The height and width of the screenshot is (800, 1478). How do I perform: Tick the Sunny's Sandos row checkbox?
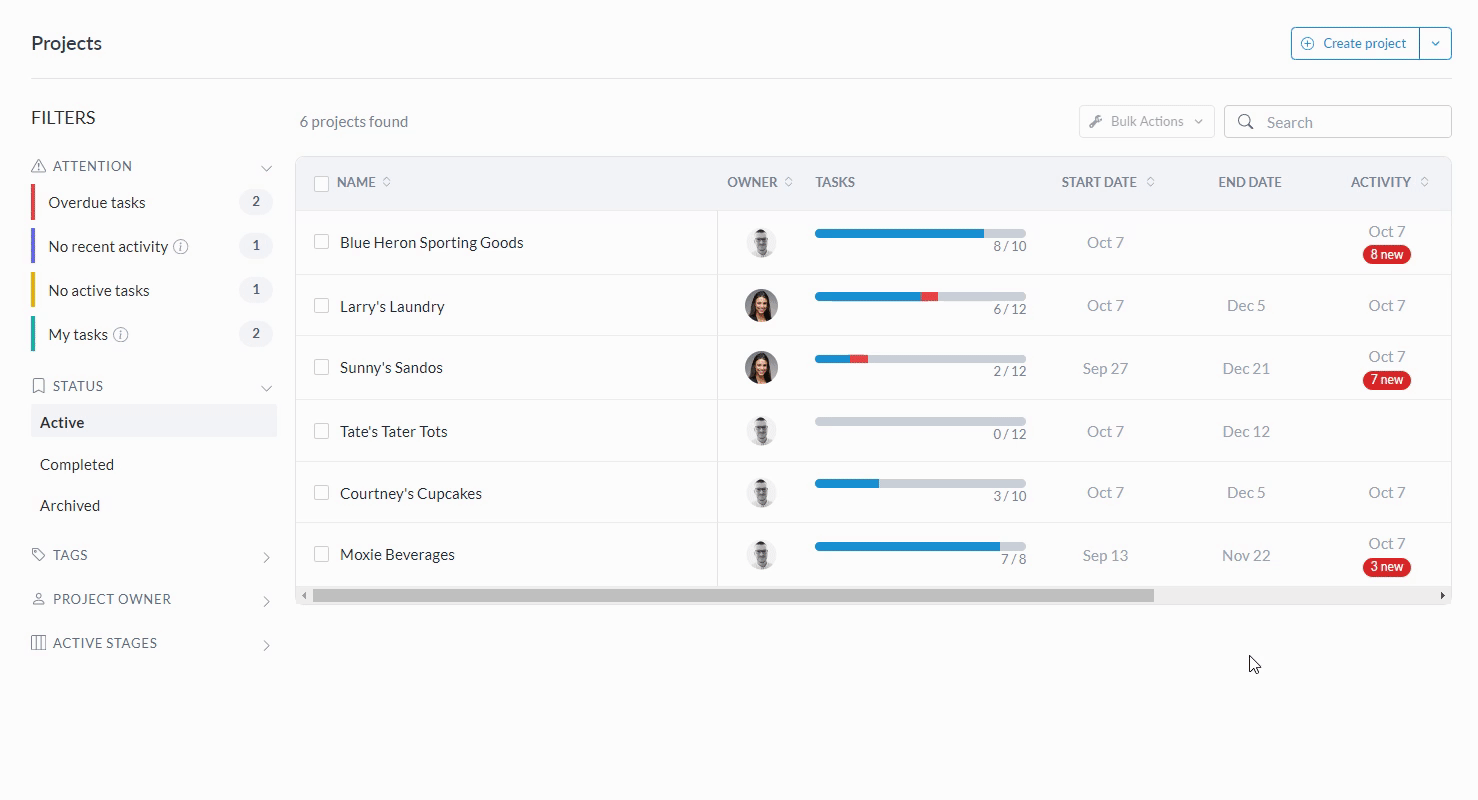[x=321, y=367]
